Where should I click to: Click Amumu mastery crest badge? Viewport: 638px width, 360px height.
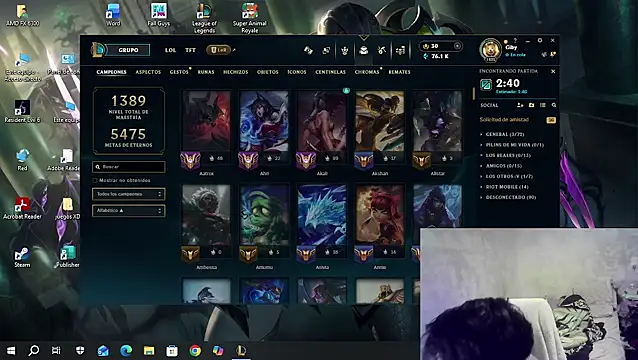click(x=248, y=254)
